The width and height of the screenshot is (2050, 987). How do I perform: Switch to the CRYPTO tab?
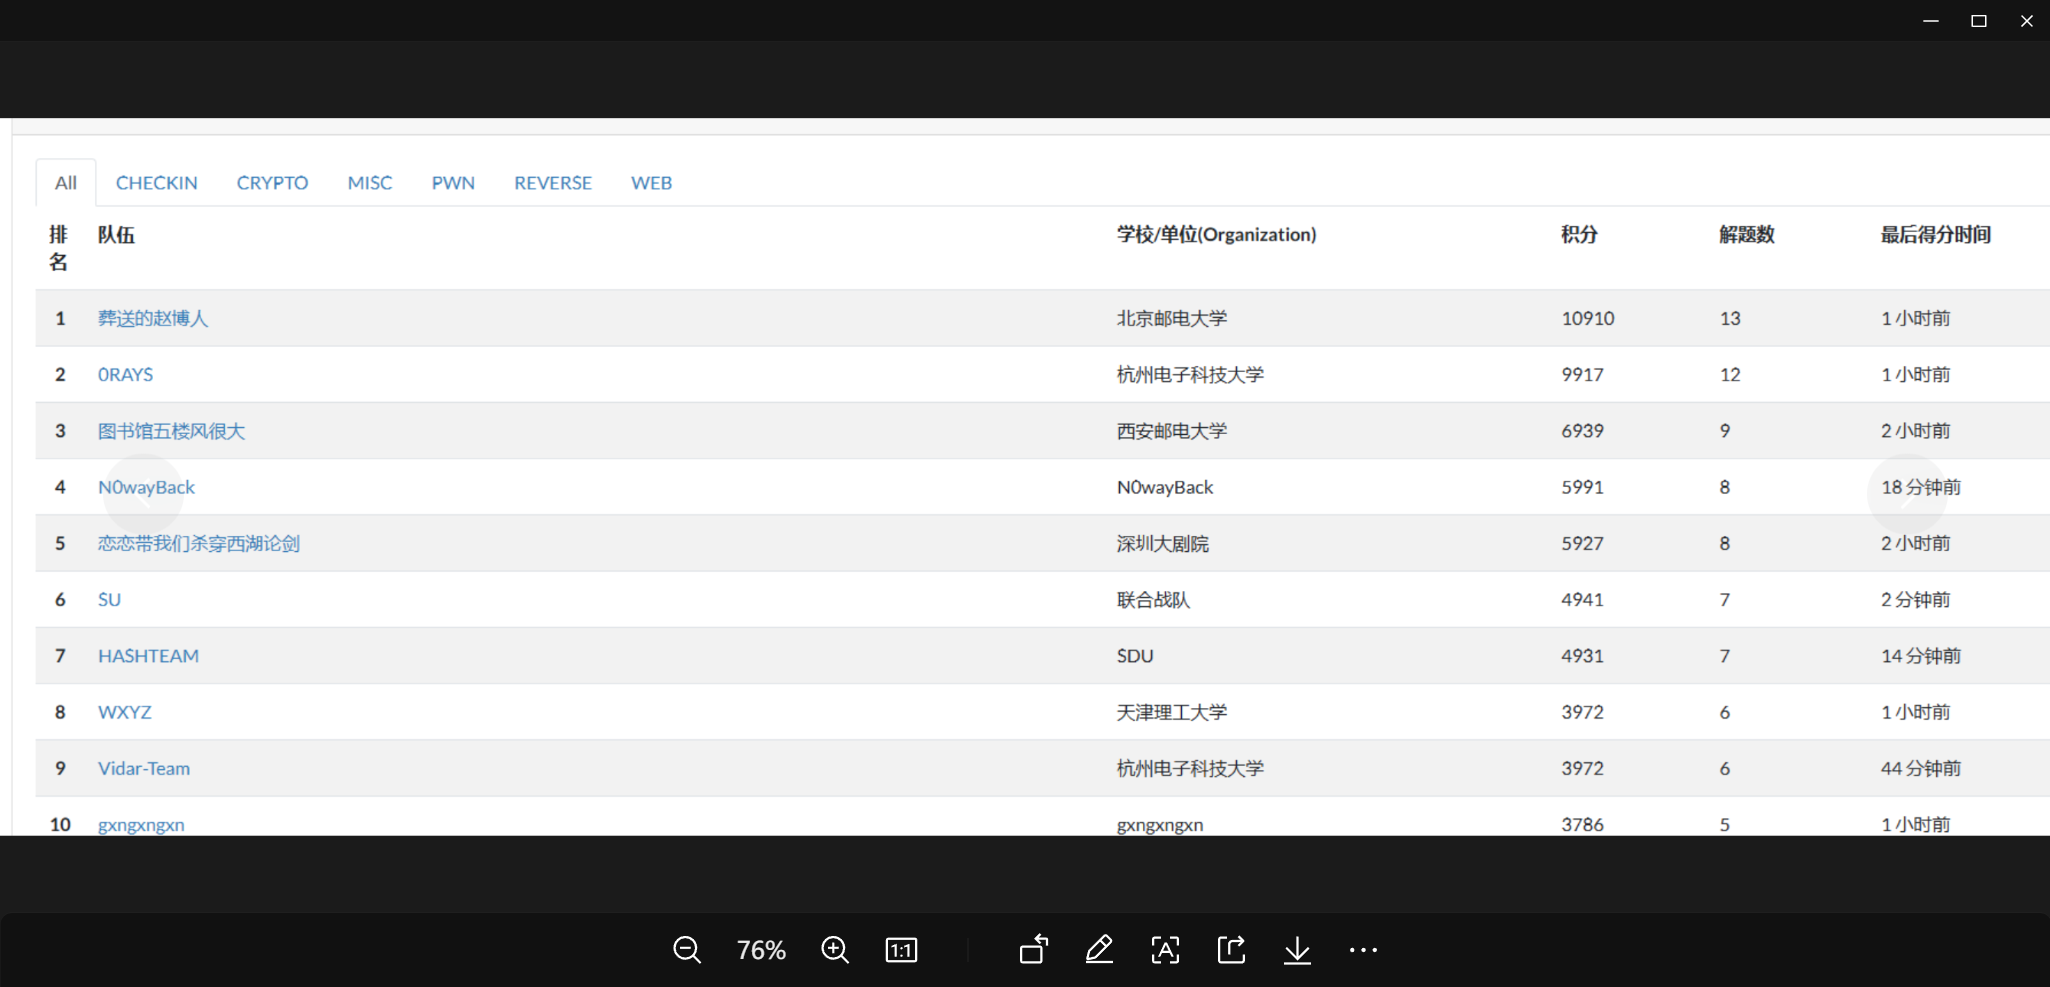pyautogui.click(x=272, y=183)
